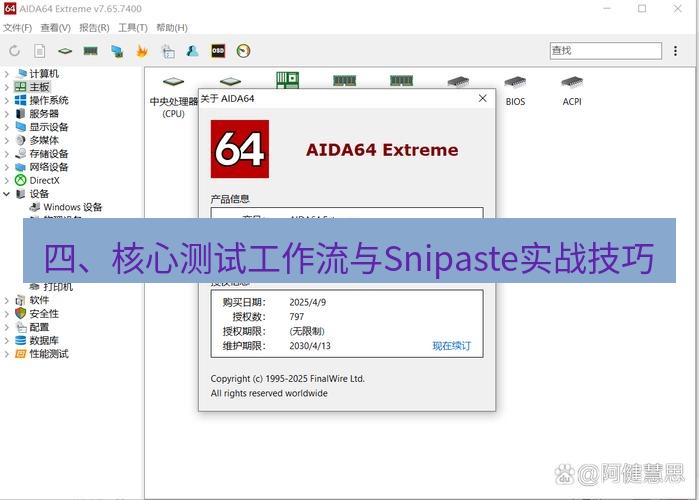Click the network monitor toolbar icon
699x500 pixels.
(x=117, y=51)
